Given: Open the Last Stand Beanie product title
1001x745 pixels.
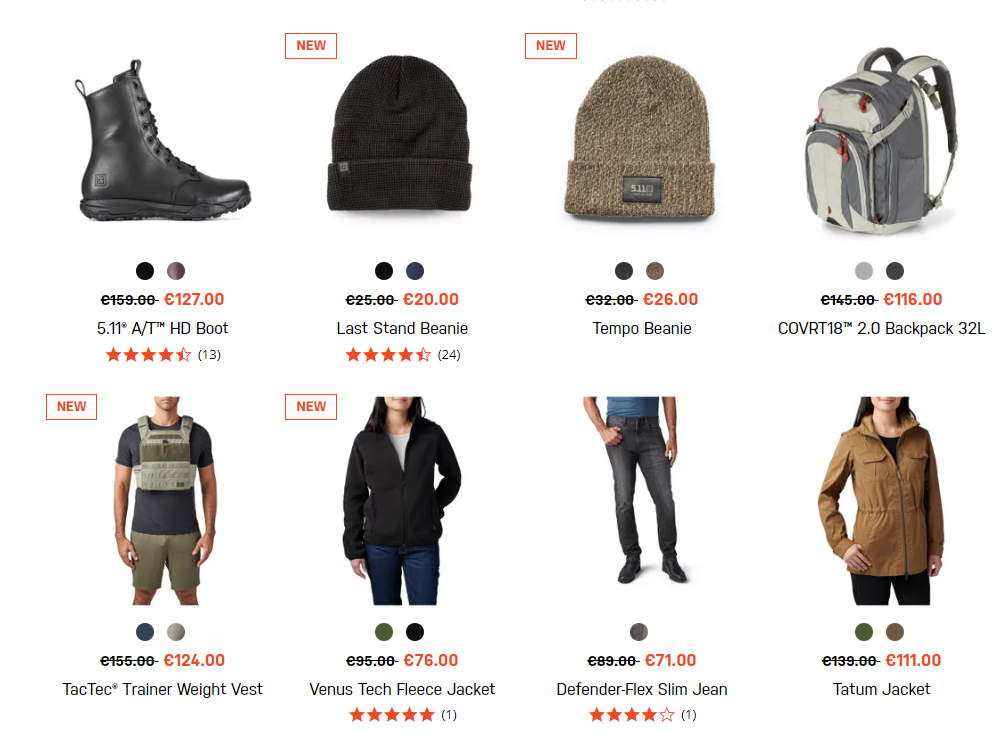Looking at the screenshot, I should pos(402,328).
